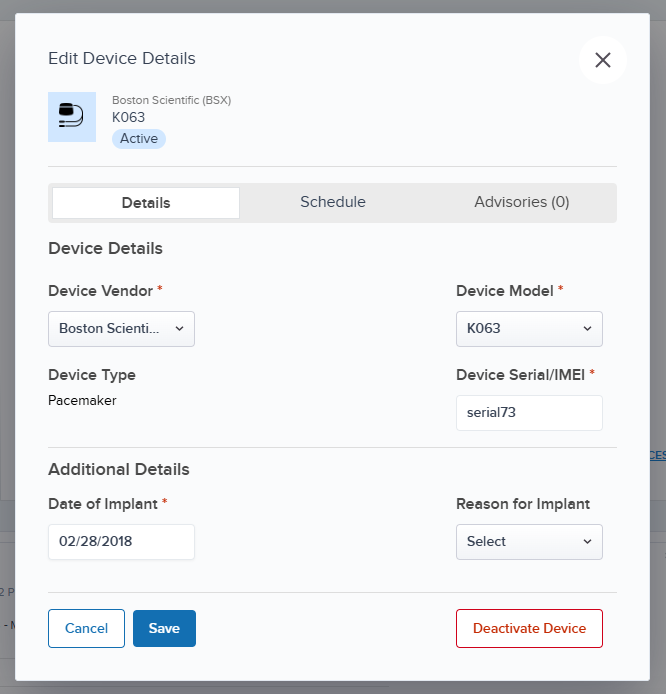This screenshot has width=666, height=694.
Task: Click the Device Details section heading
Action: pos(105,248)
